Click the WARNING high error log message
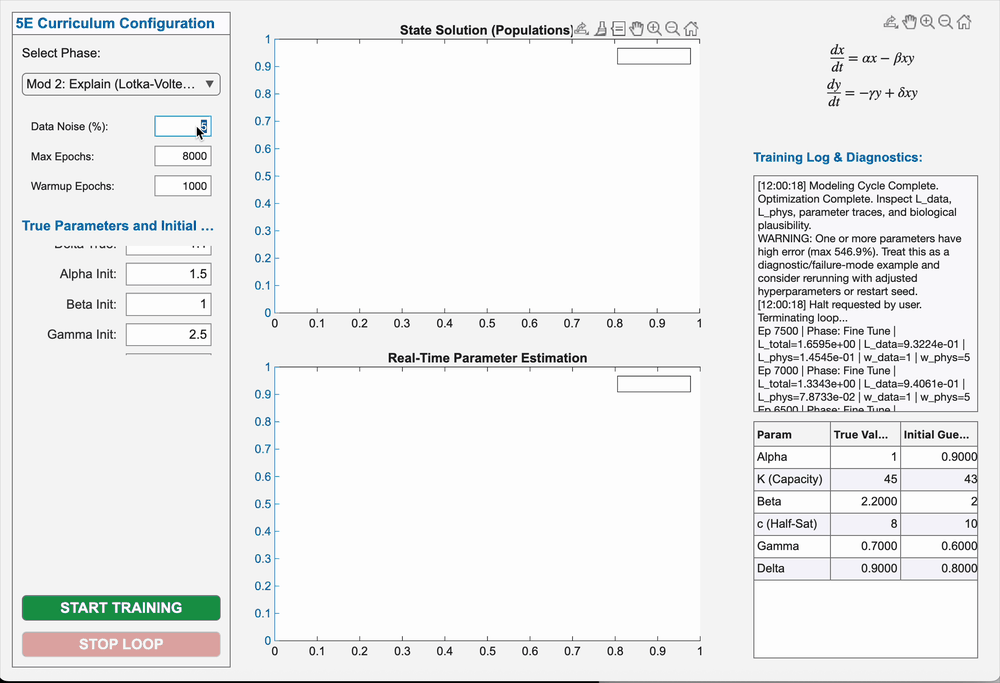Image resolution: width=1000 pixels, height=683 pixels. (x=860, y=265)
